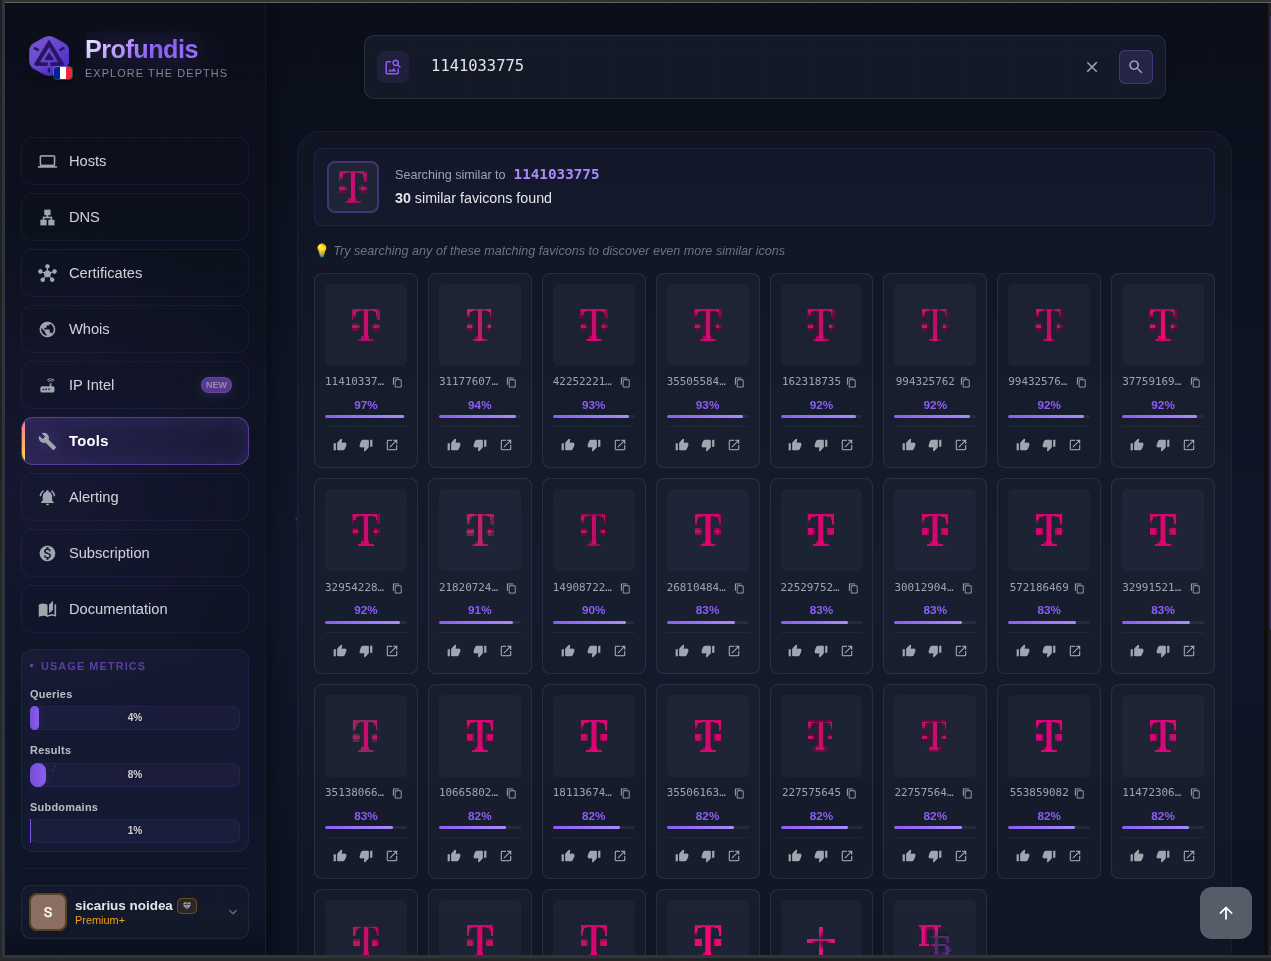This screenshot has width=1271, height=961.
Task: Click the Profundis logo icon
Action: coord(49,57)
